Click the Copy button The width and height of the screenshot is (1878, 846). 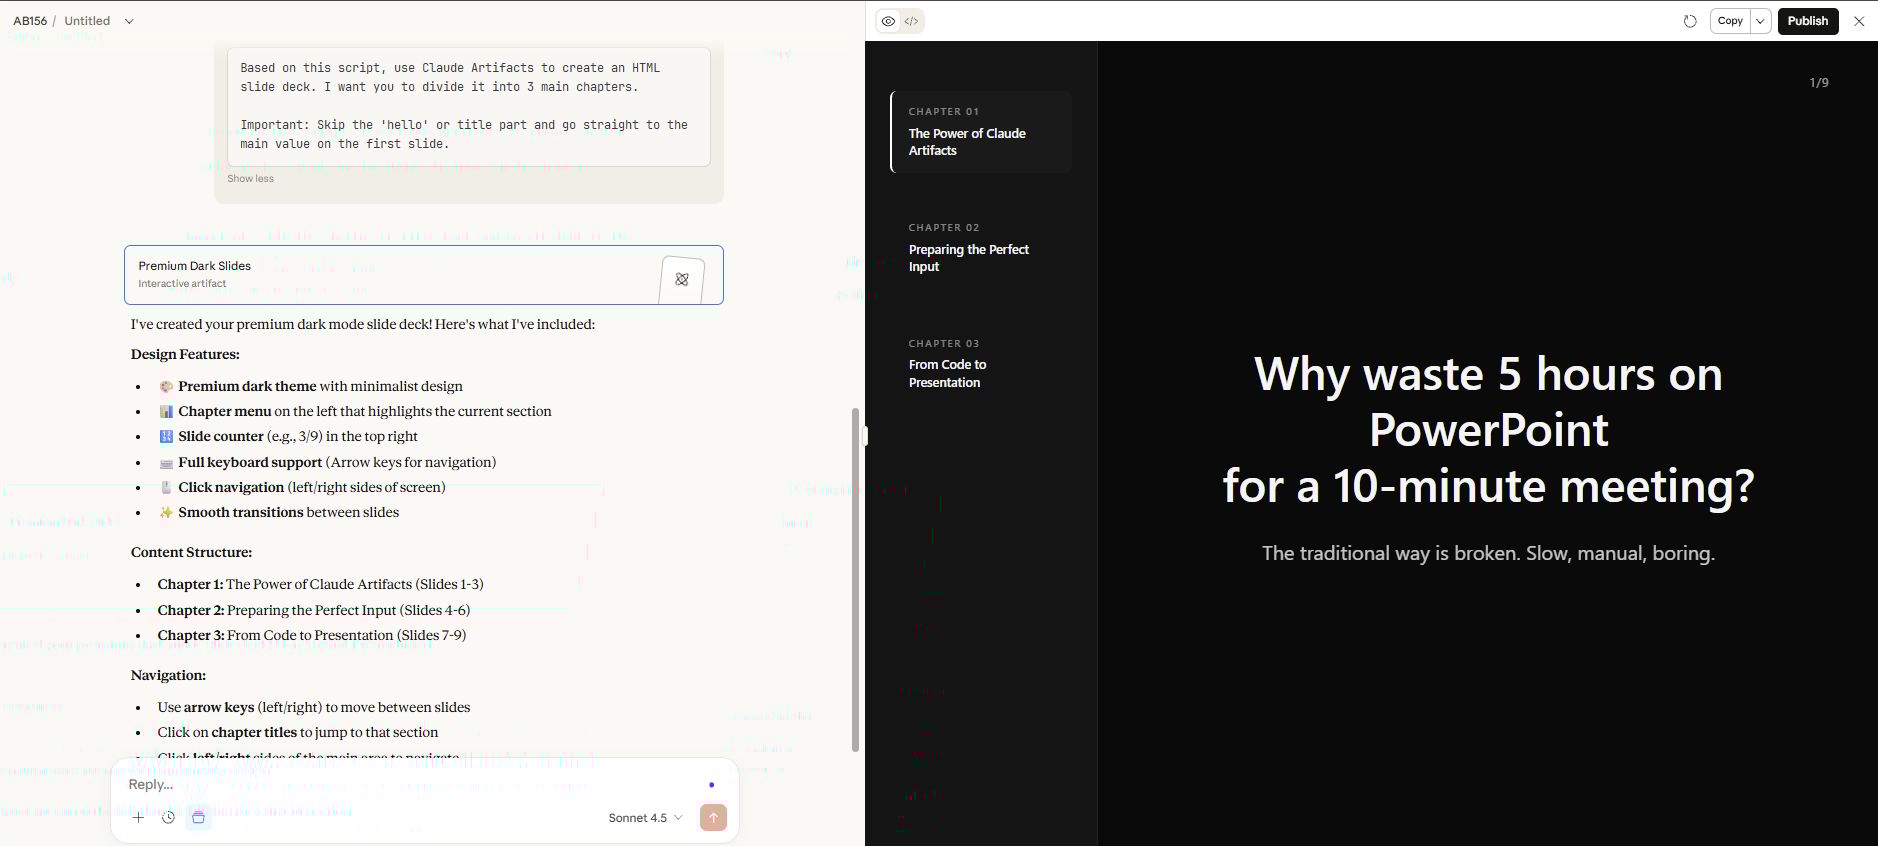click(1730, 21)
